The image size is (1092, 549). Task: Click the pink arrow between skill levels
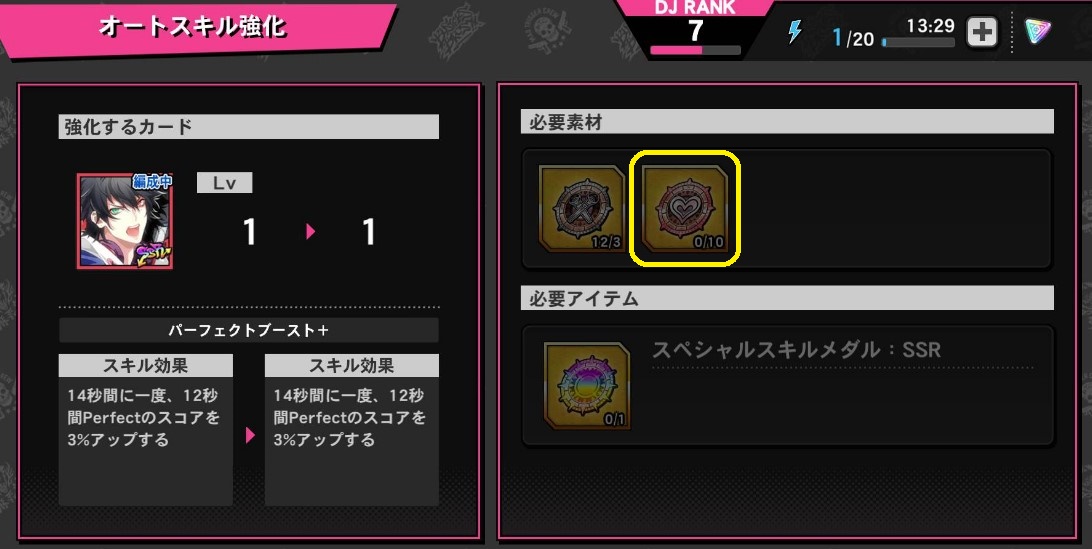[311, 232]
